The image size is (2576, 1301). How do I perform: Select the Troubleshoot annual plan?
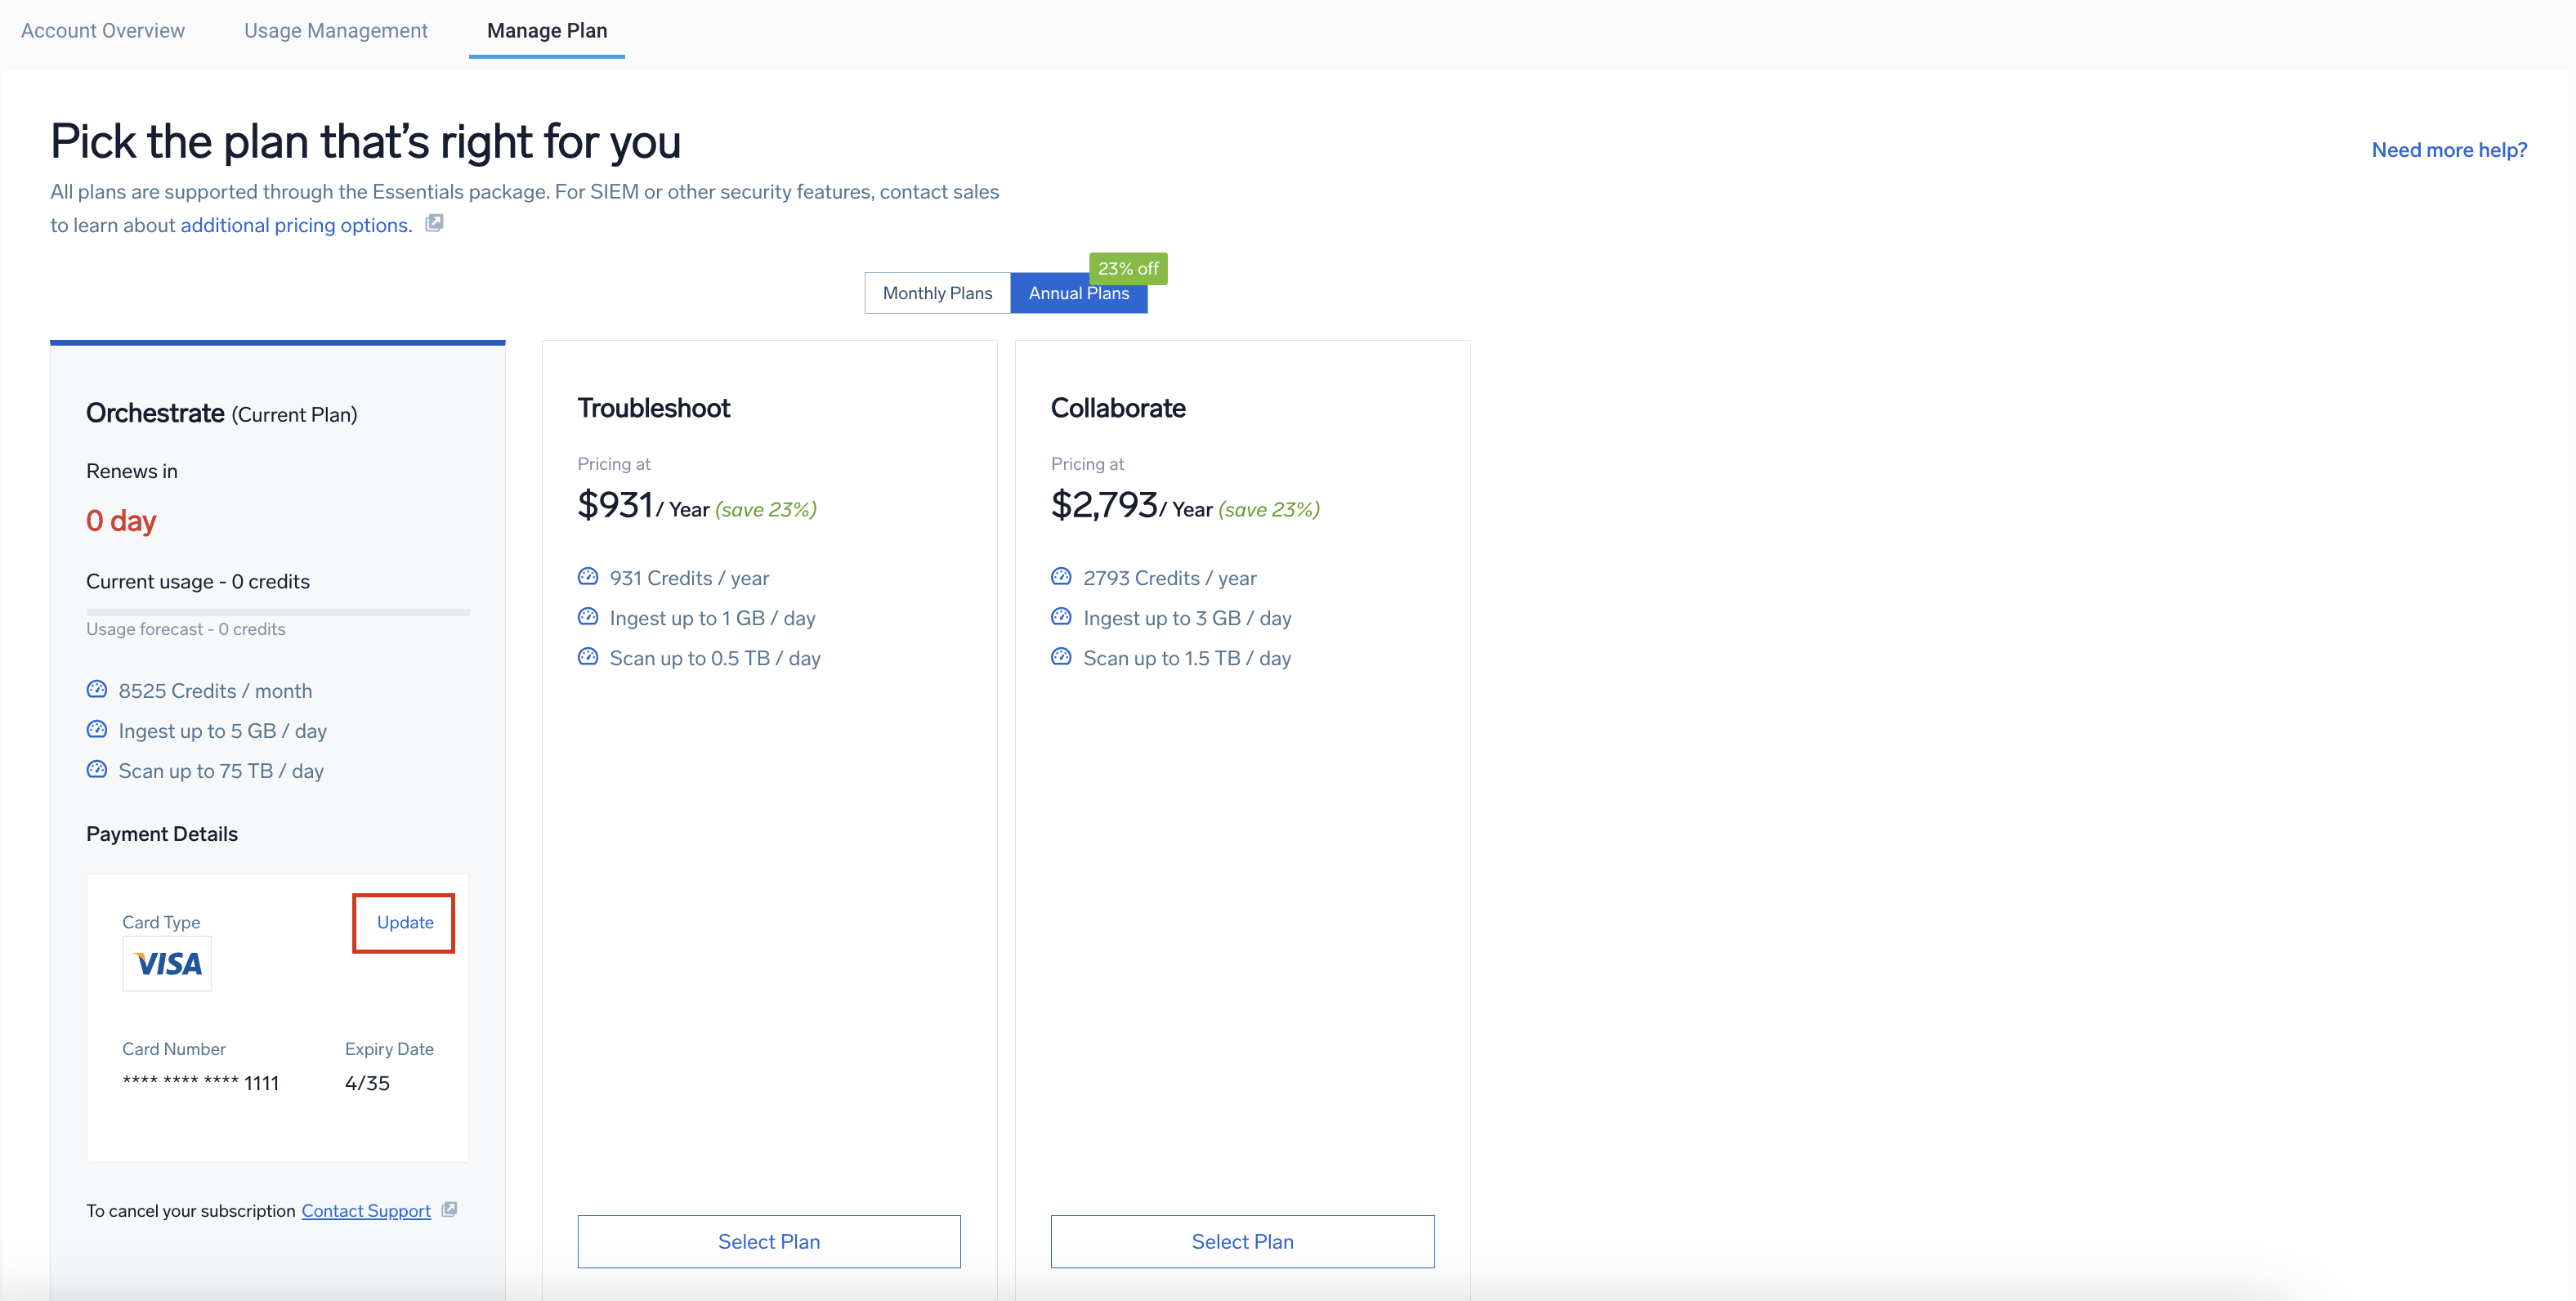(767, 1240)
